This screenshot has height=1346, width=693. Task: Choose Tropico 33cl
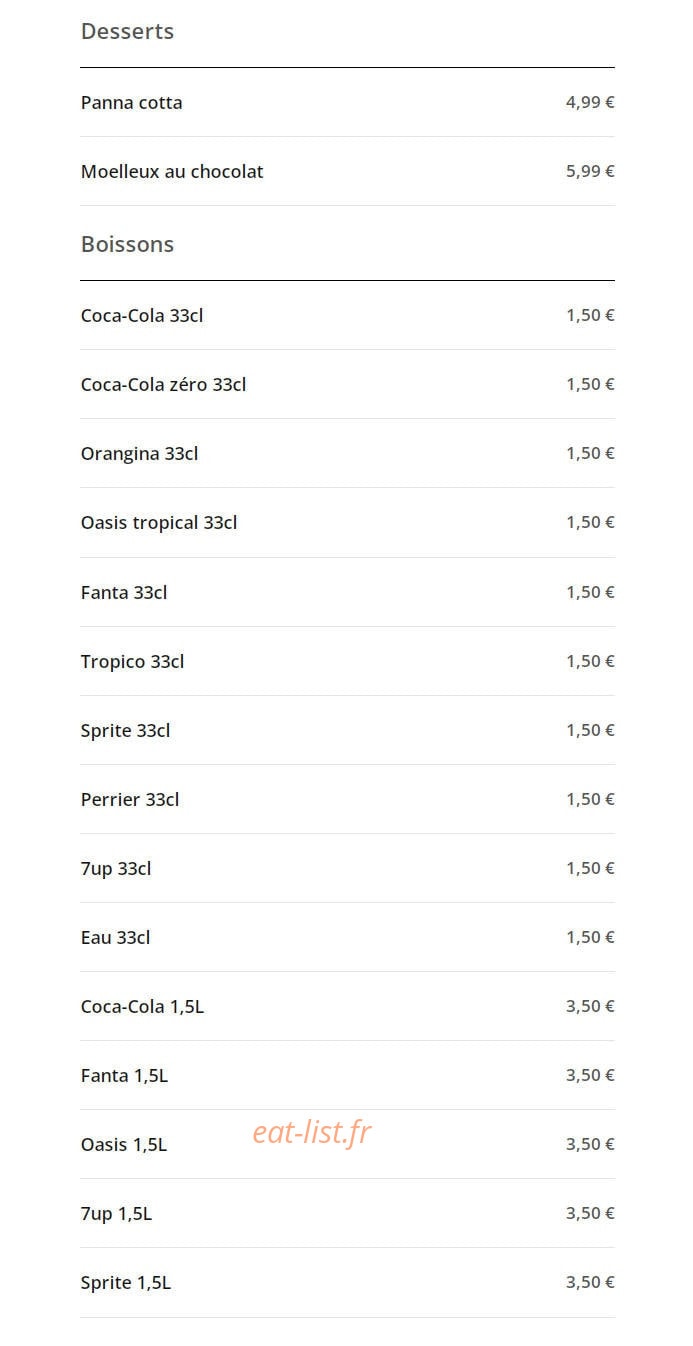(x=347, y=661)
